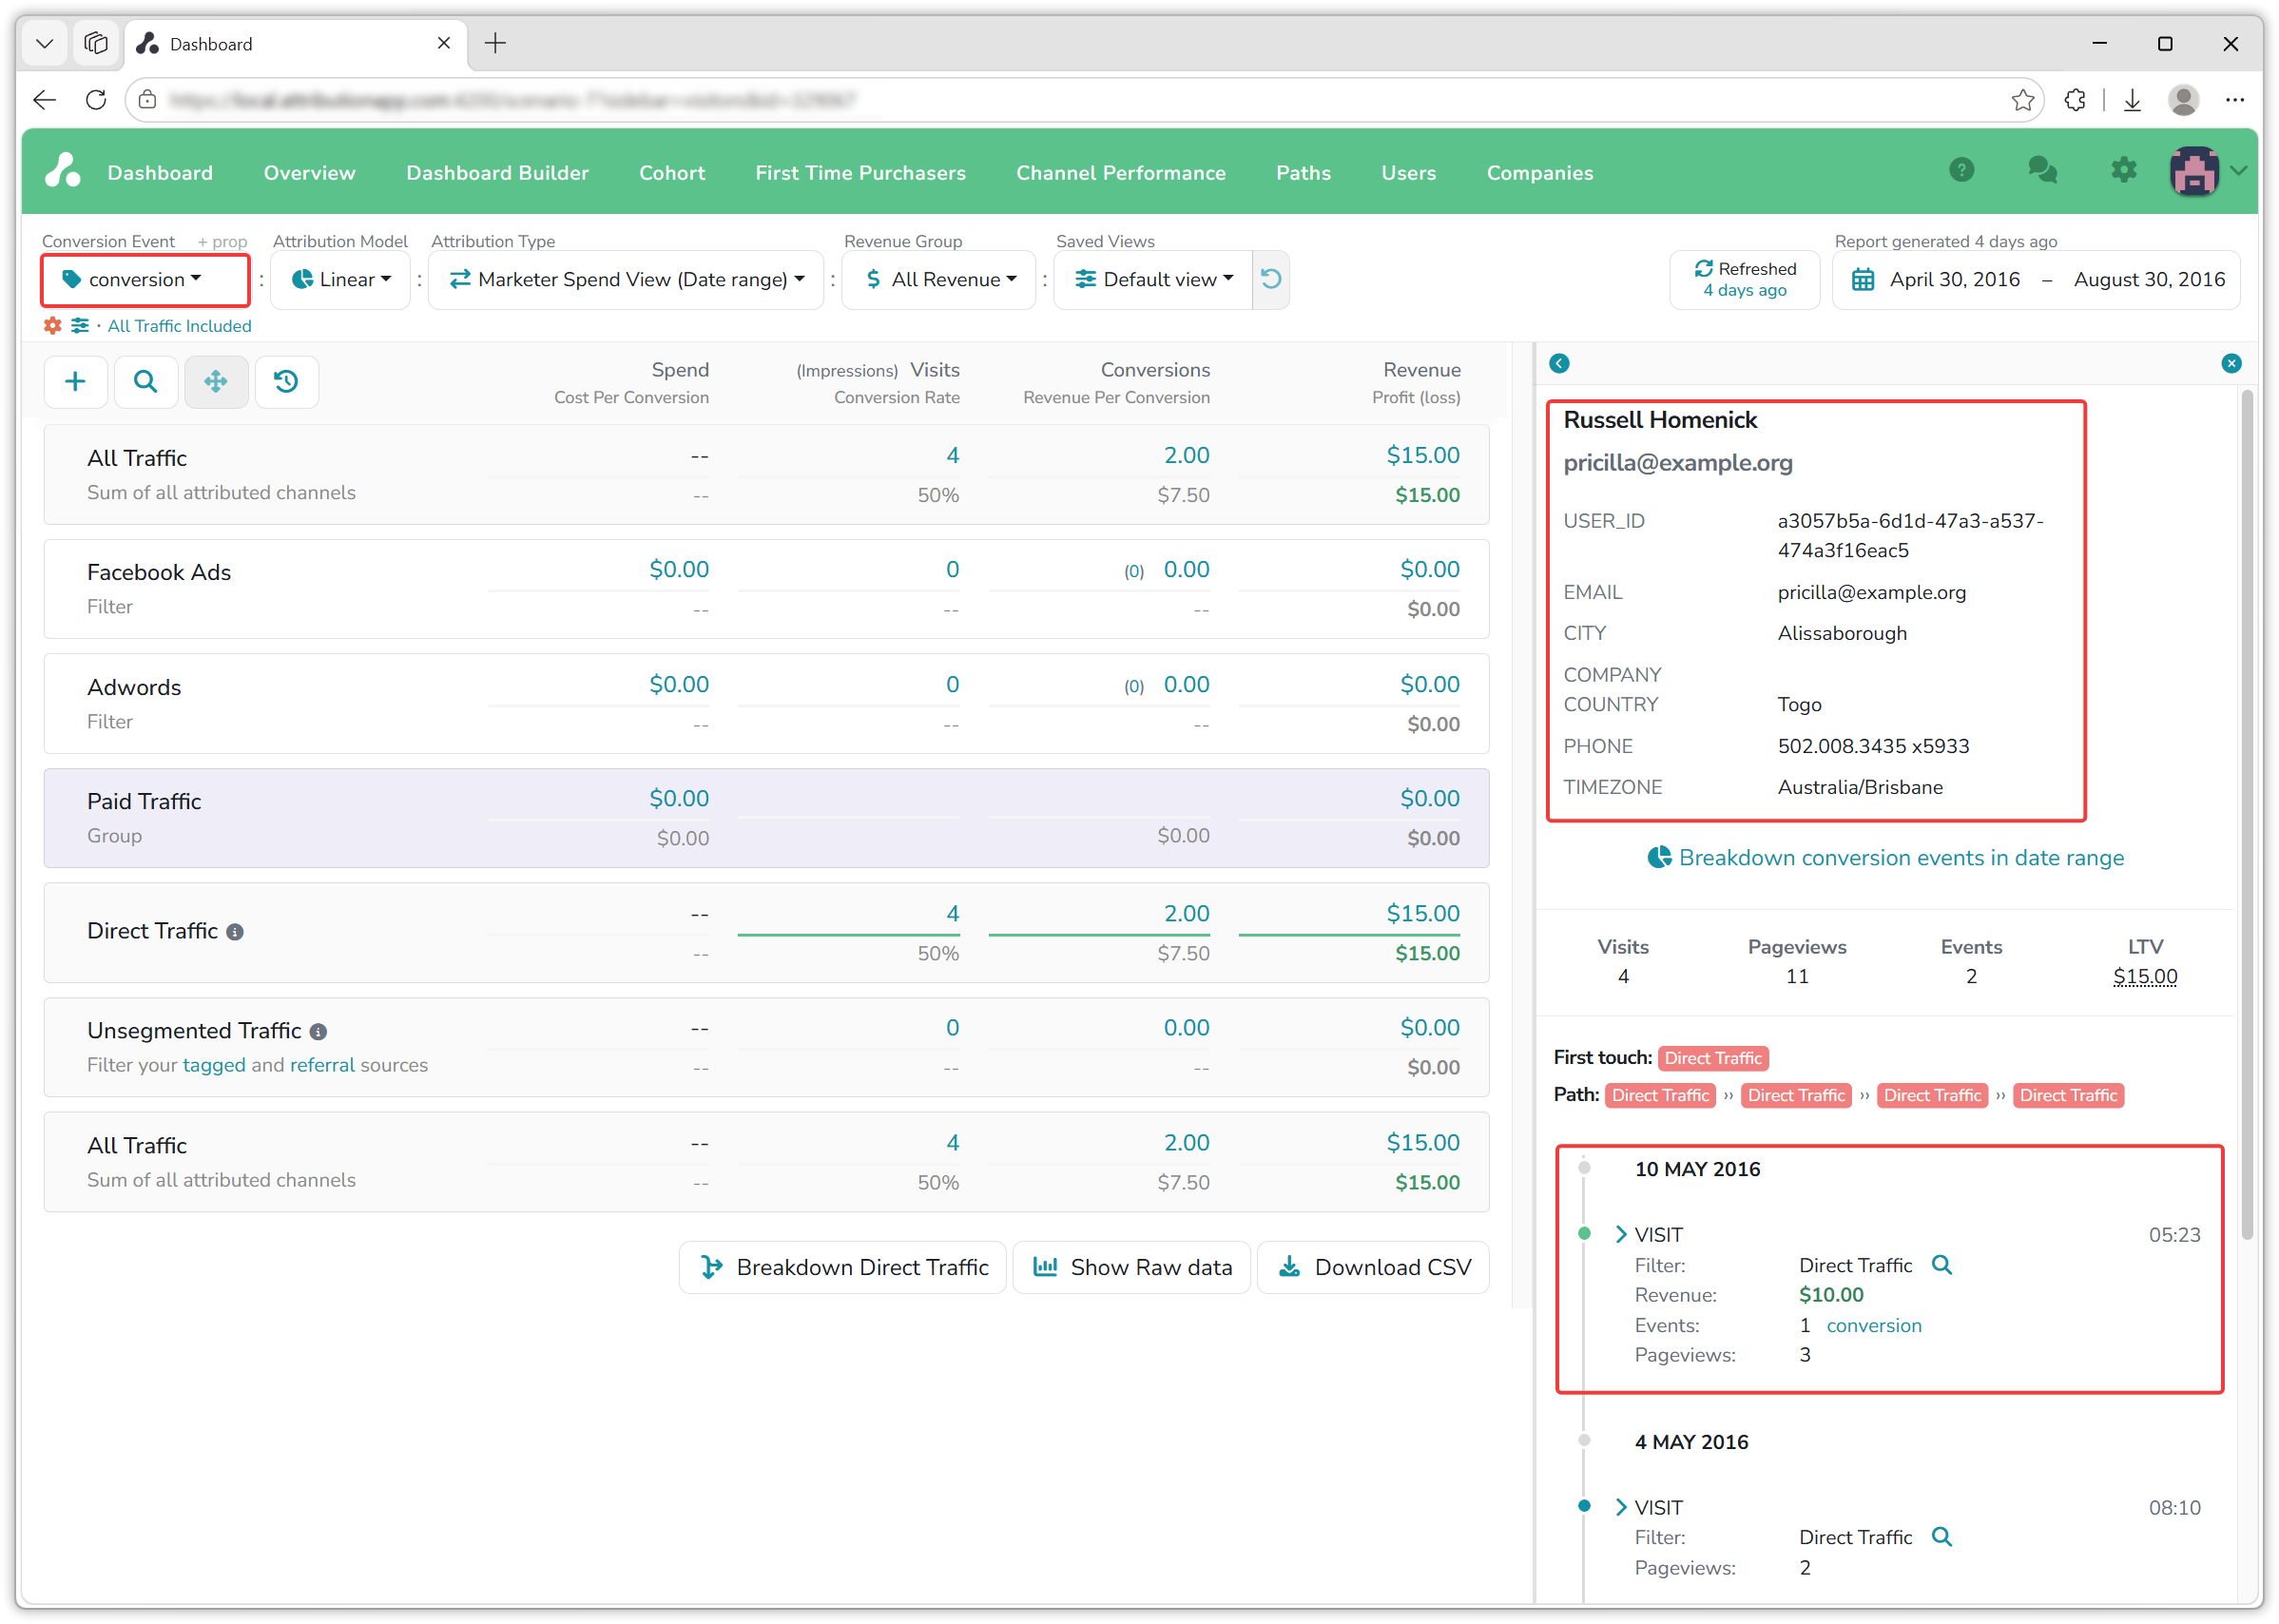Click the + prop link
The image size is (2279, 1624).
point(222,242)
